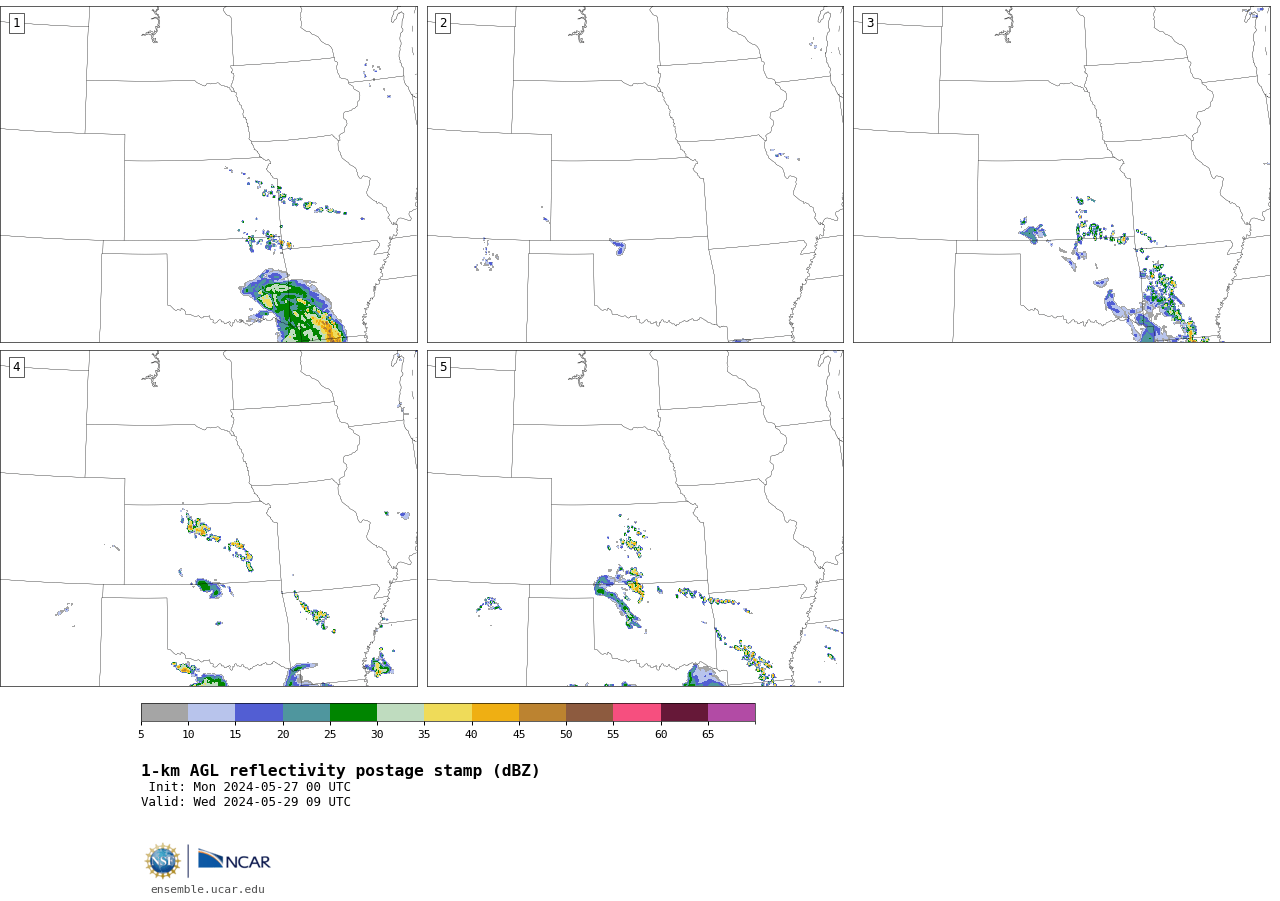1280x901 pixels.
Task: Click the tan 45-50 dBZ swatch
Action: (x=542, y=712)
